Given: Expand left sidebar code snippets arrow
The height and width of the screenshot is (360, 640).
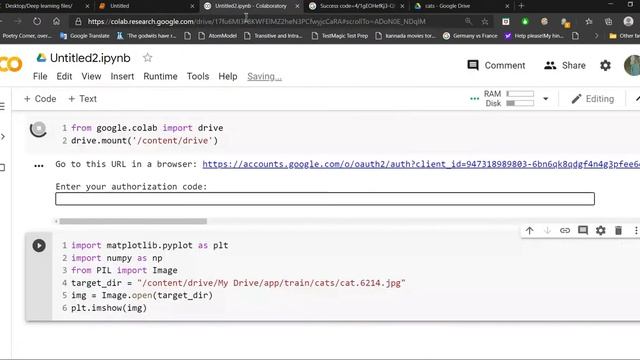Looking at the screenshot, I should coord(3,136).
